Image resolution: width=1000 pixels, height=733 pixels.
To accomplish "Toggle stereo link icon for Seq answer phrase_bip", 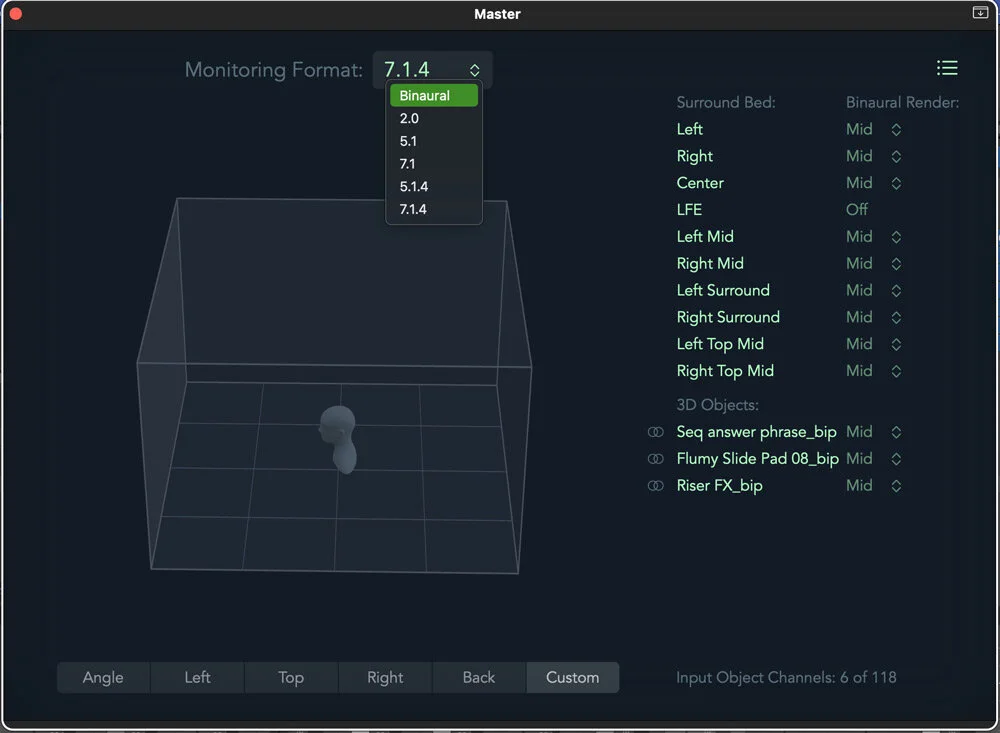I will click(x=656, y=432).
